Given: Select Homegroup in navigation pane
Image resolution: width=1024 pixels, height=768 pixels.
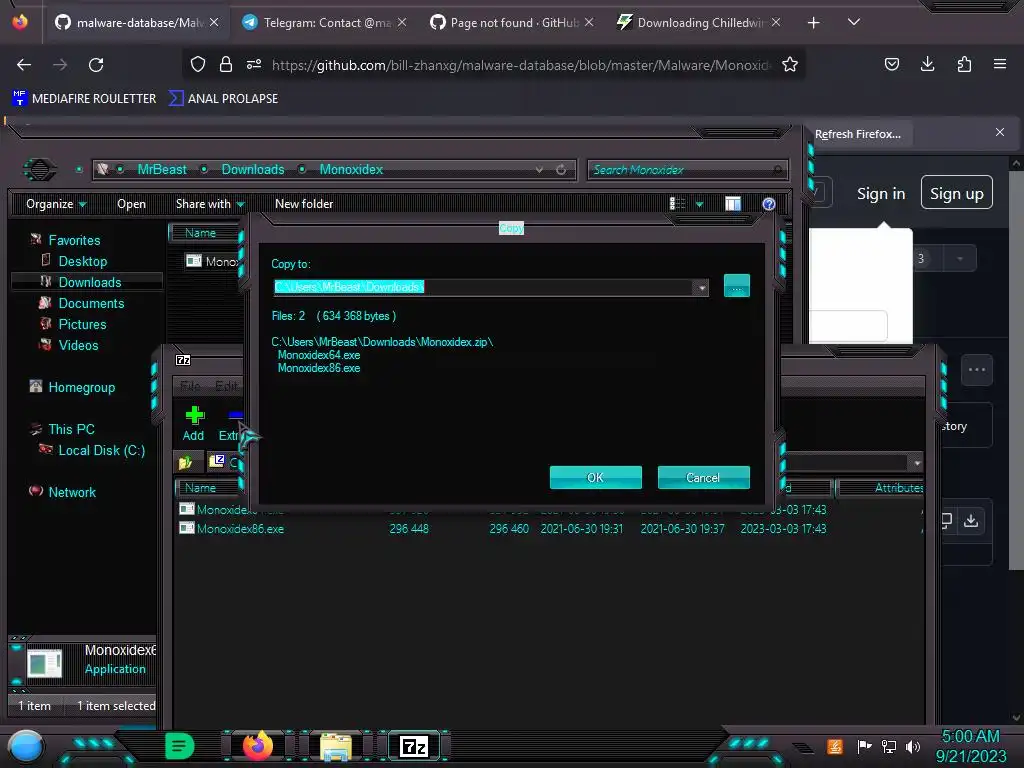Looking at the screenshot, I should click(x=82, y=387).
